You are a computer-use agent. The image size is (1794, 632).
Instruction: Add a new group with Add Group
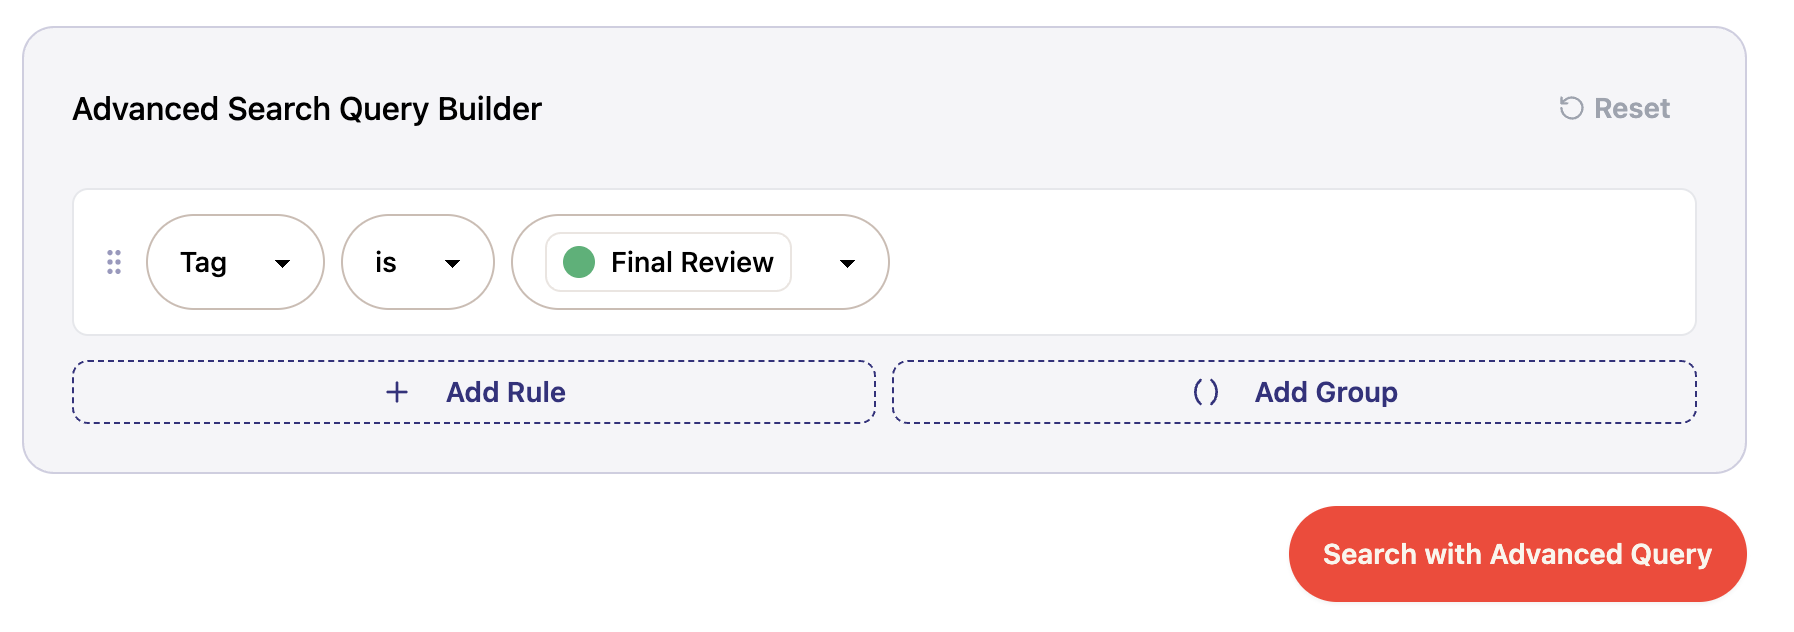[x=1294, y=392]
